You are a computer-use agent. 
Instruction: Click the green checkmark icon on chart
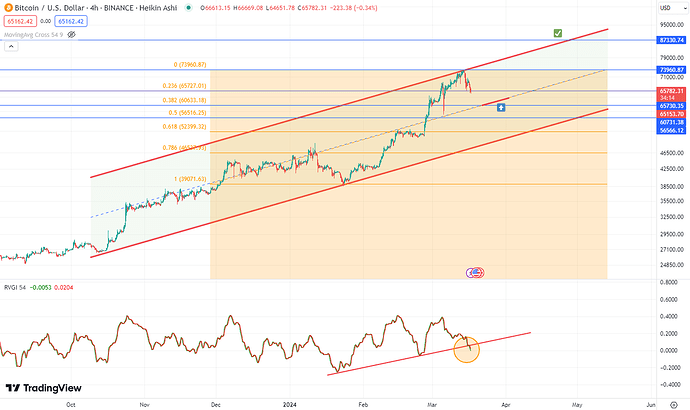pos(558,34)
